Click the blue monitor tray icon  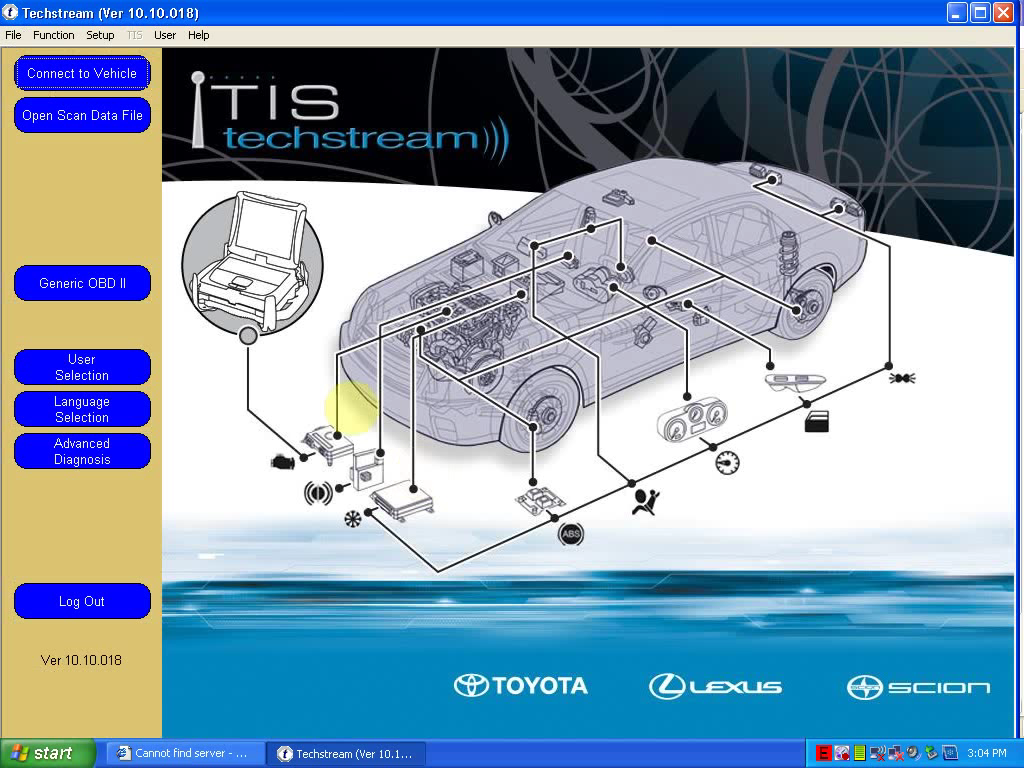[950, 754]
